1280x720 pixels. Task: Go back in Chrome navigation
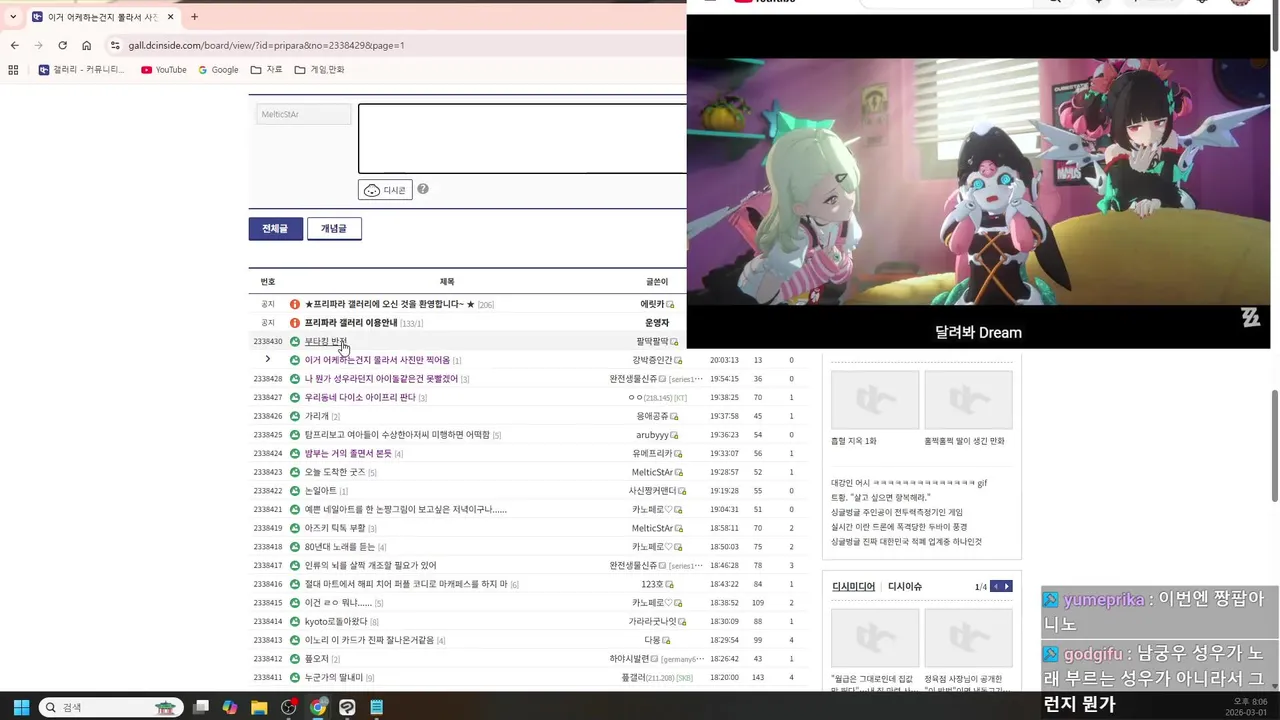tap(14, 45)
